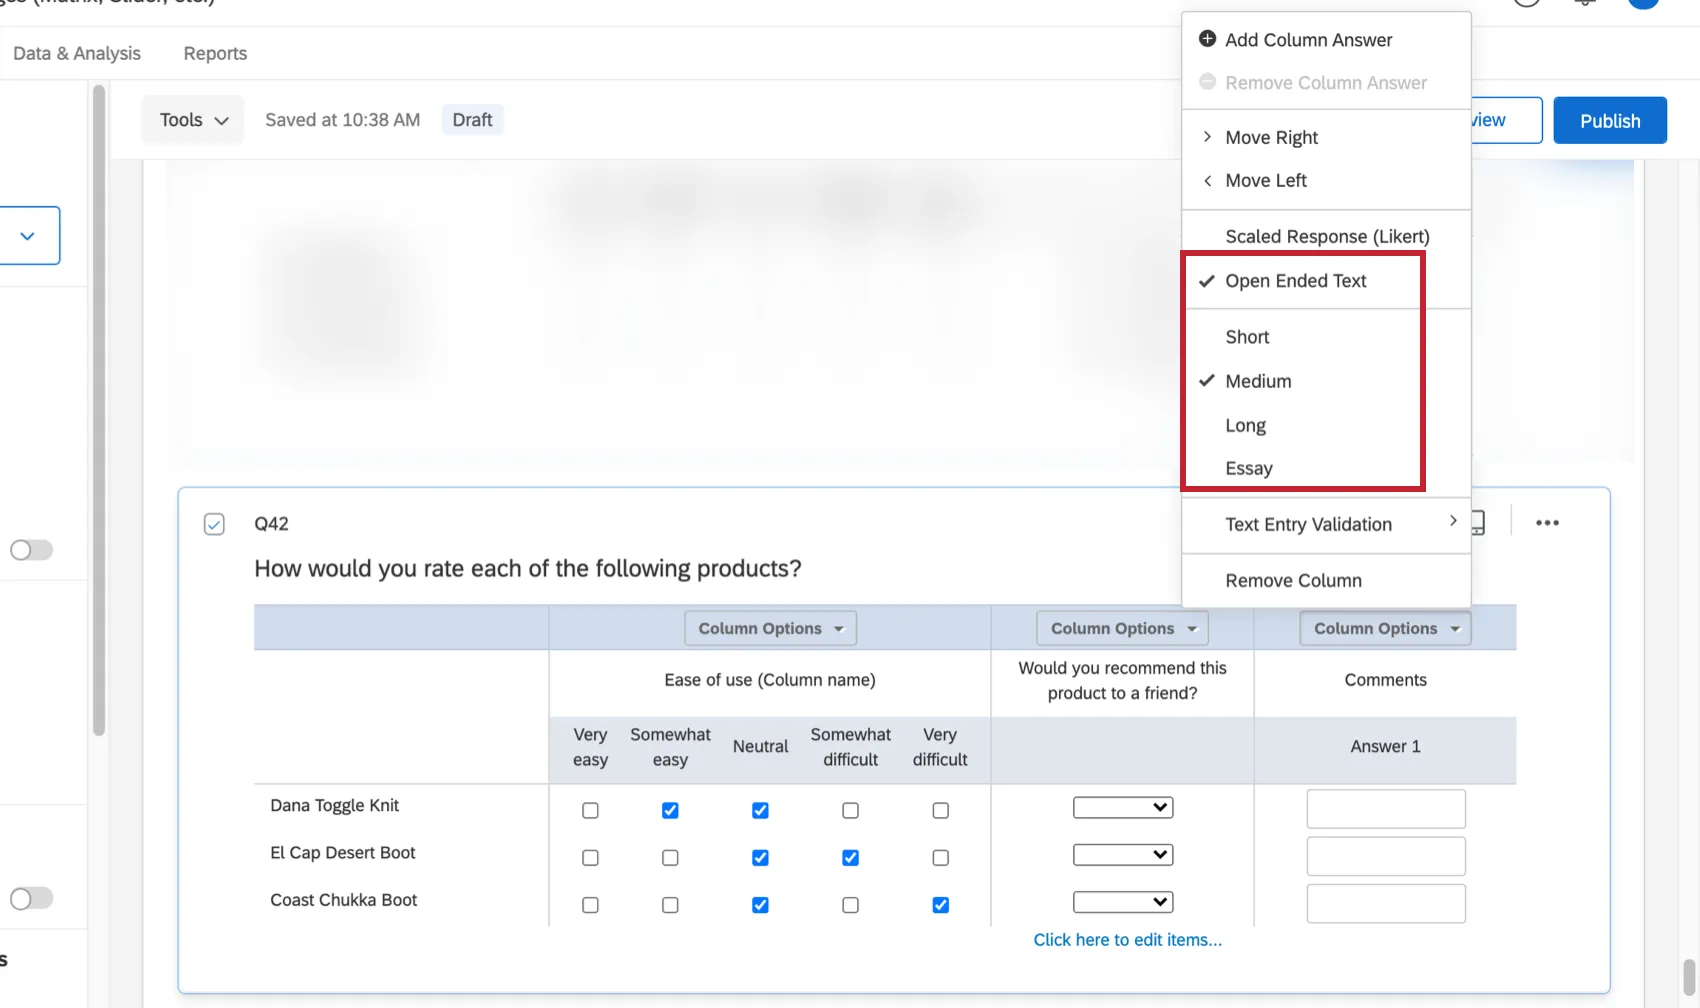Select Essay text length in the menu
1700x1008 pixels.
pos(1248,468)
